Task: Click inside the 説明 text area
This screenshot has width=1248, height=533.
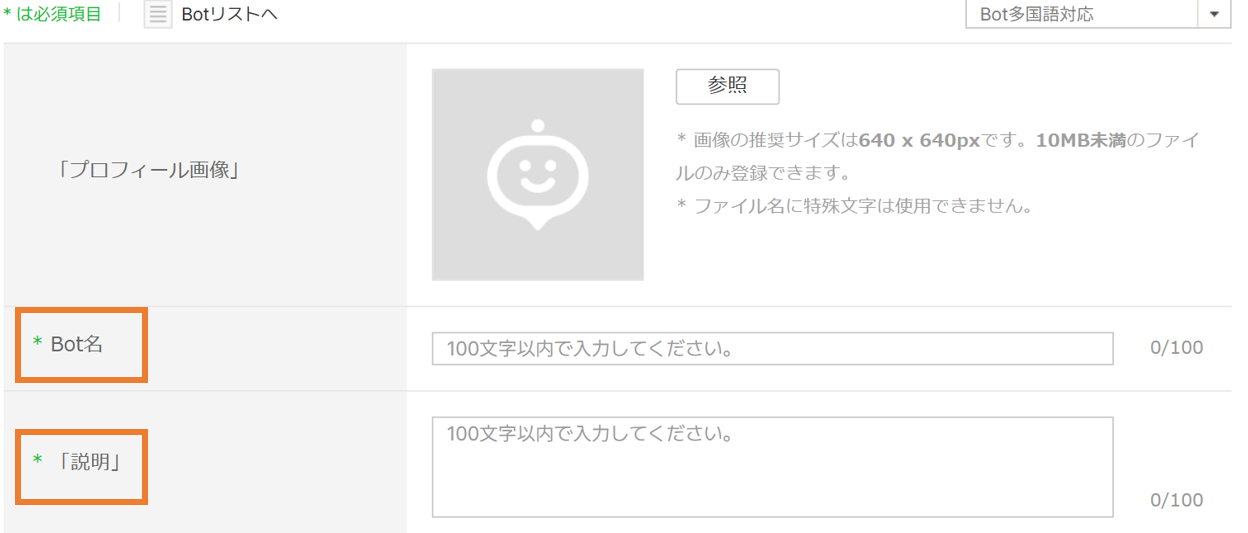Action: click(x=772, y=467)
